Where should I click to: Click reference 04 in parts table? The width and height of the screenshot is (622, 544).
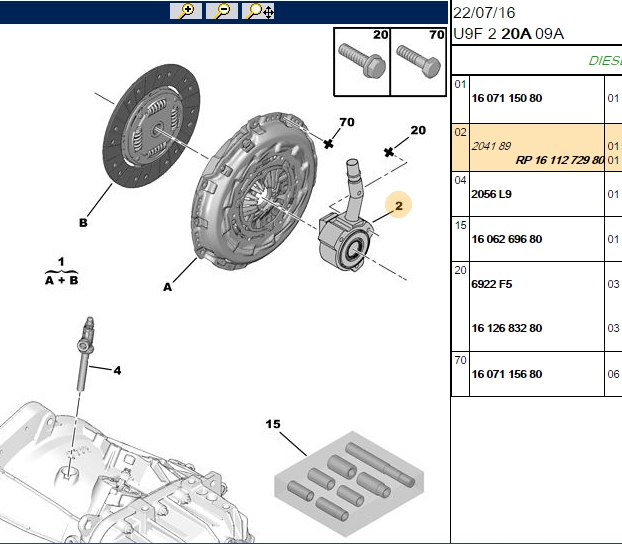[460, 181]
